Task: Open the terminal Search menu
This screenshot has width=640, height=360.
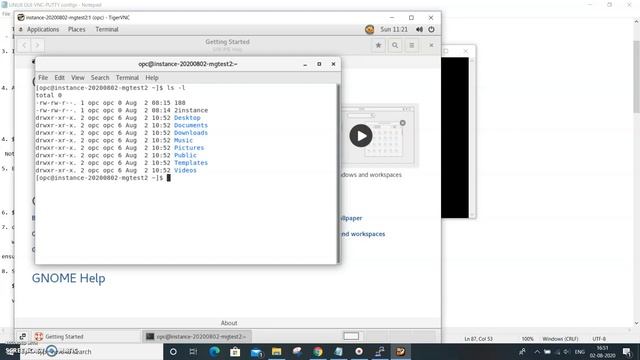Action: coord(100,78)
